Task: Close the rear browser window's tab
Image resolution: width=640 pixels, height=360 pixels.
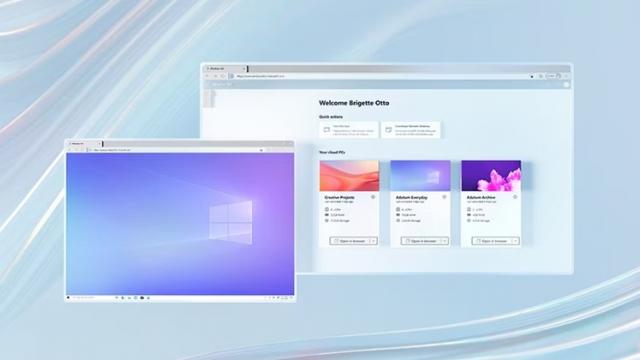Action: tap(244, 69)
